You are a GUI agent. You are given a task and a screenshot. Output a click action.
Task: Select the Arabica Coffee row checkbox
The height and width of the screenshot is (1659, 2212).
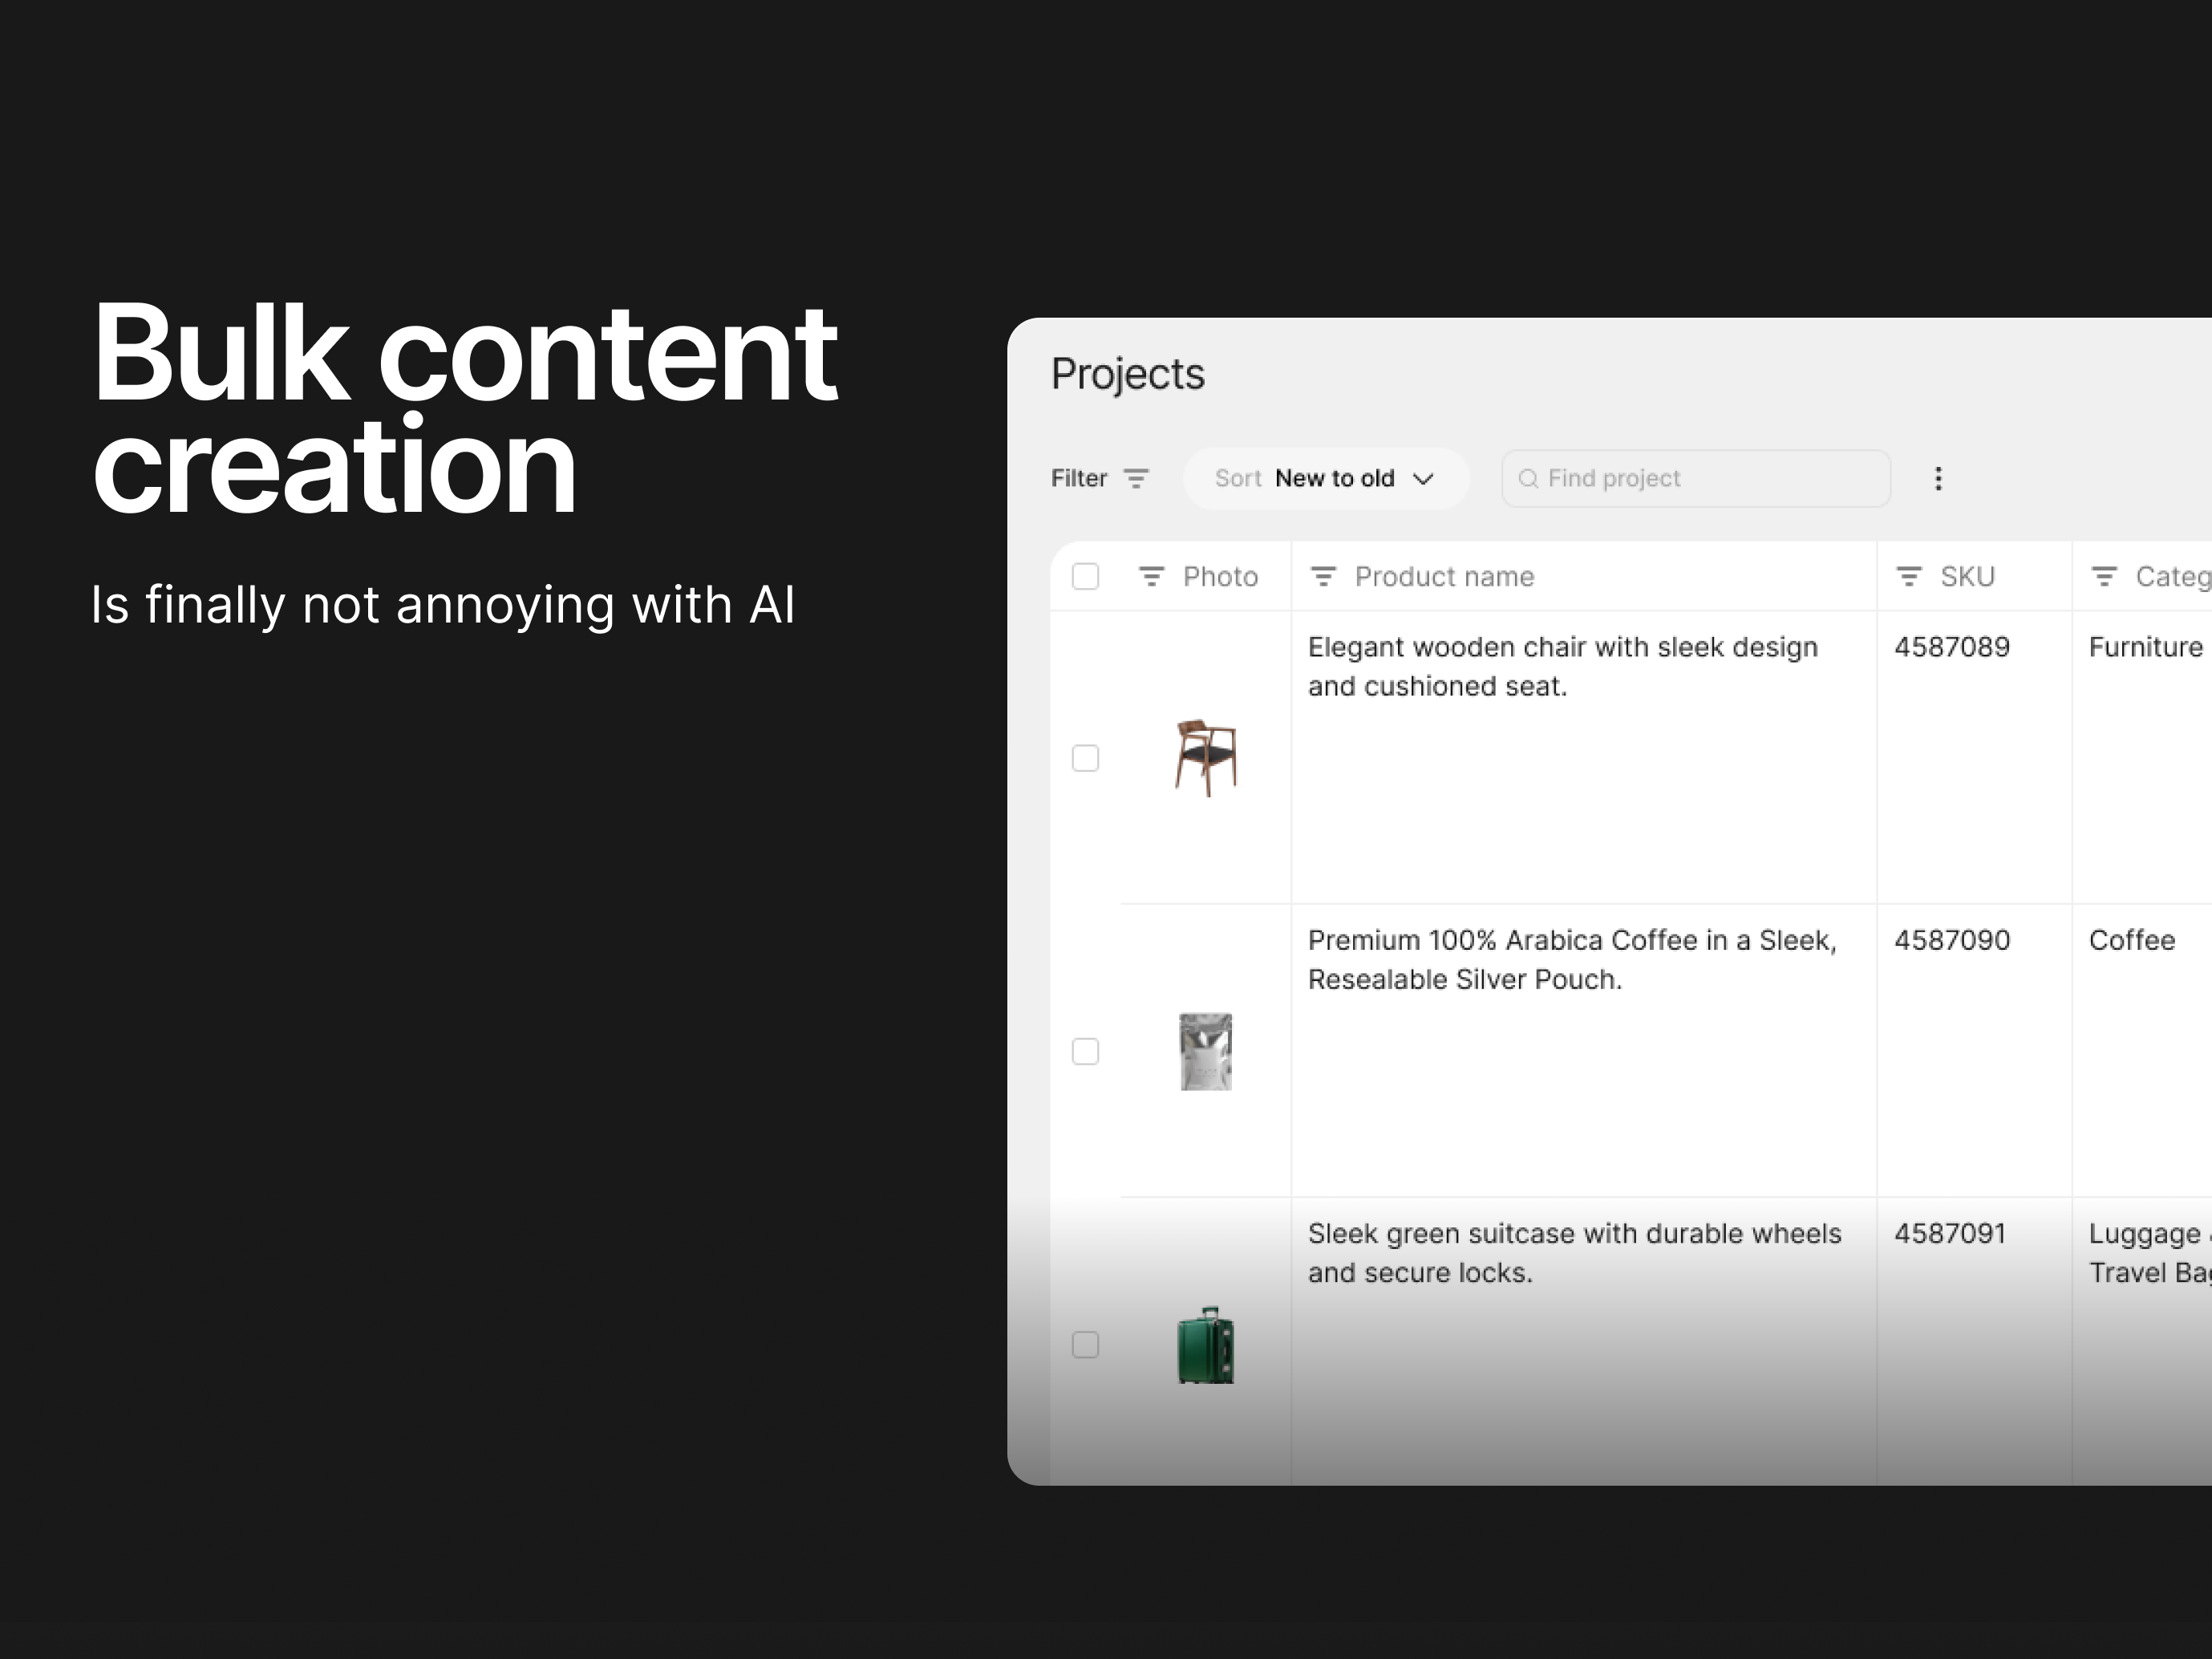(1084, 1052)
